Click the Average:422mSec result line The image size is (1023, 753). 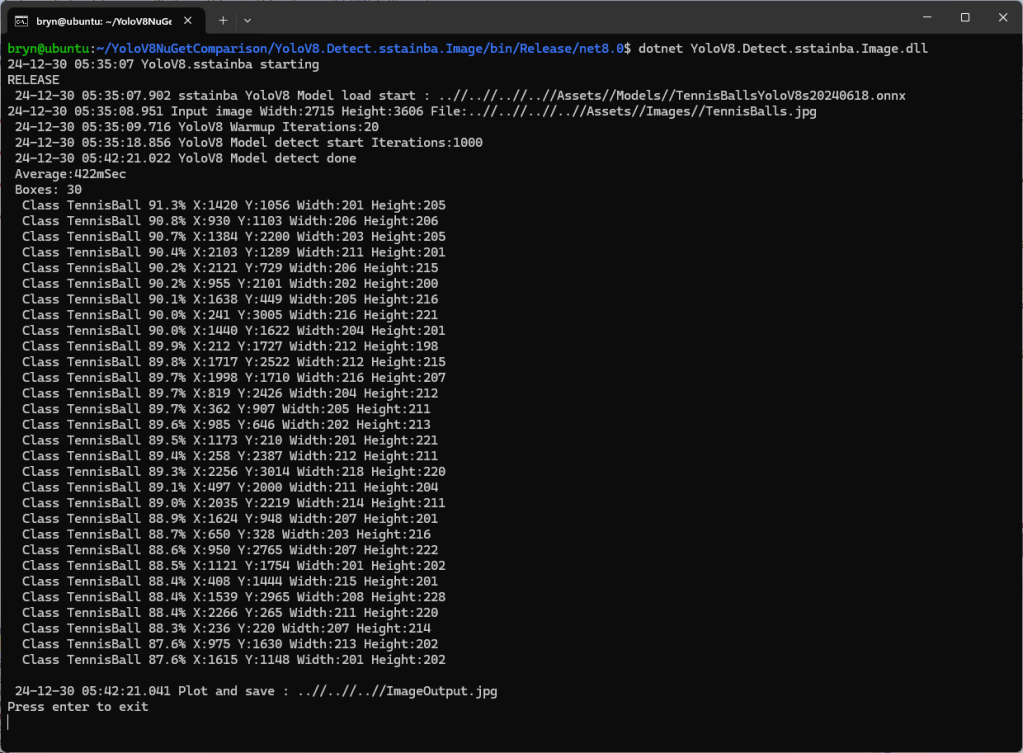click(x=70, y=174)
